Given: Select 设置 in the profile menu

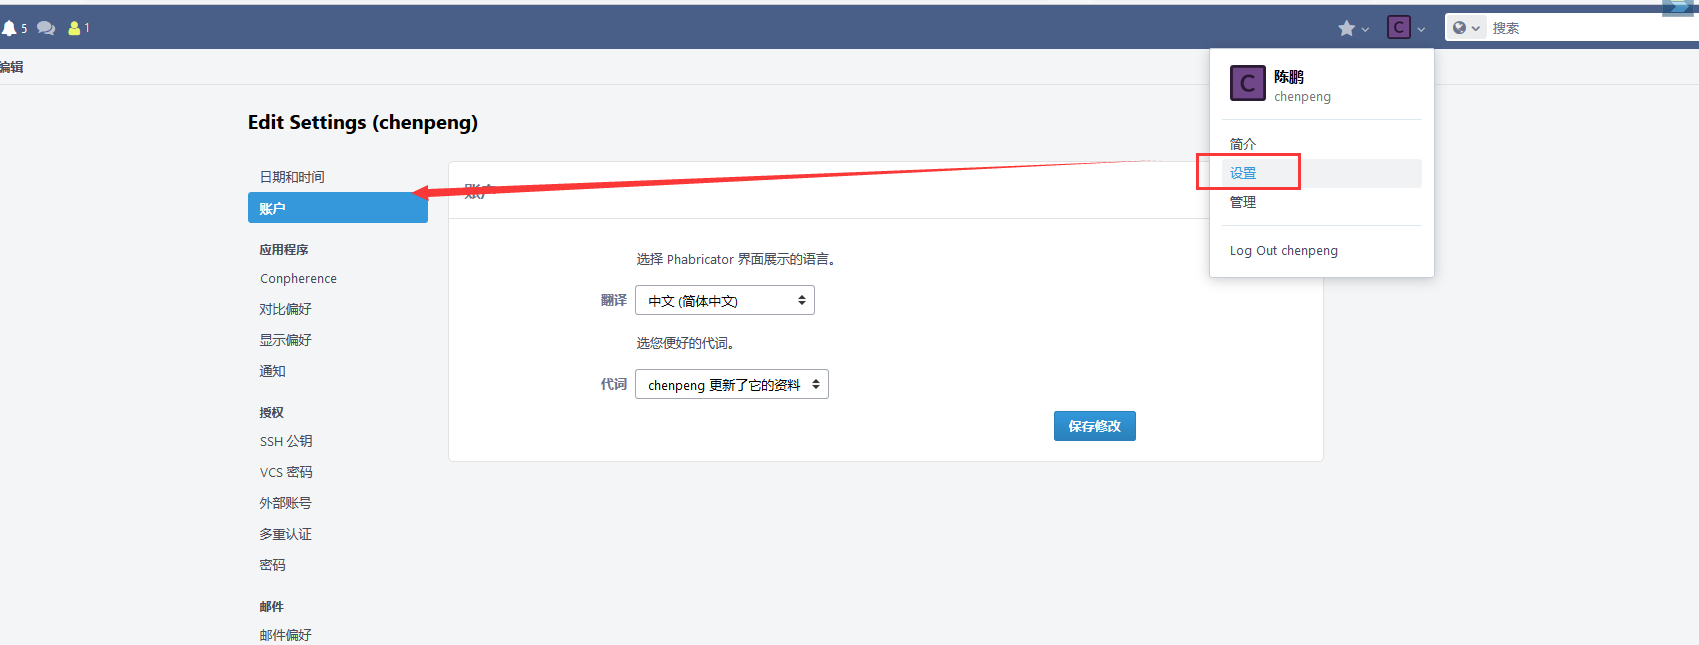Looking at the screenshot, I should click(1321, 173).
